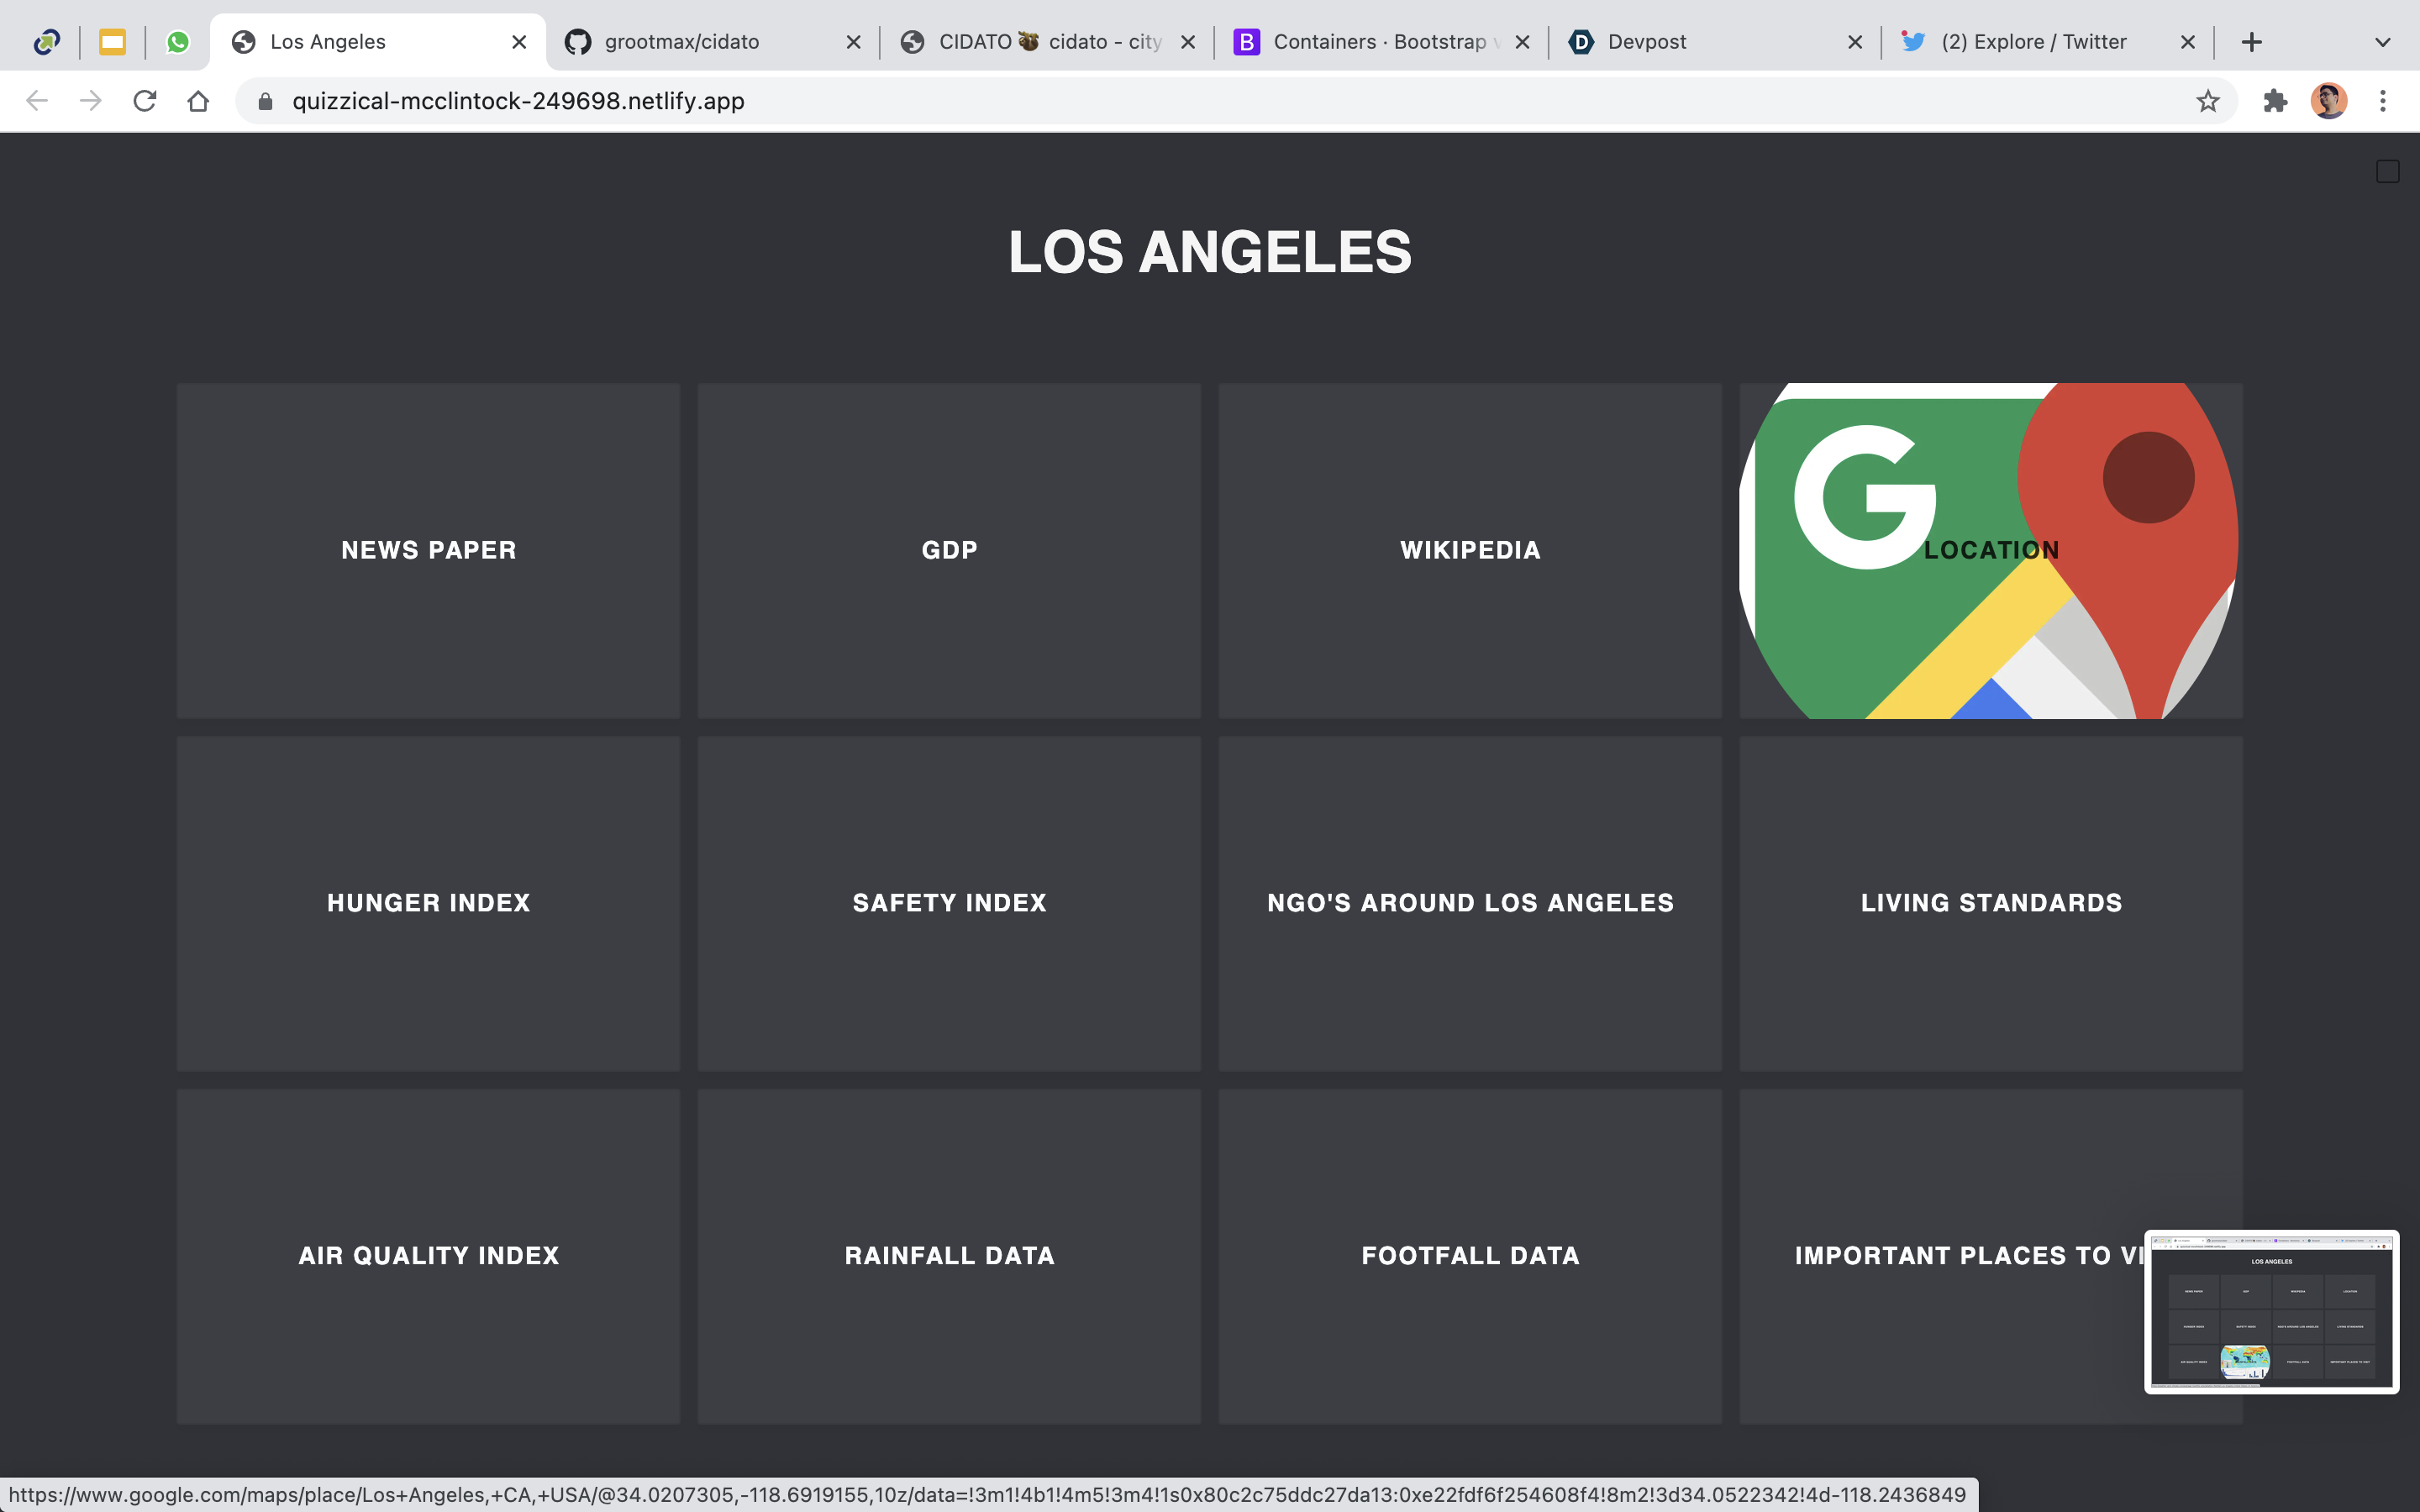Open the Chrome three-dot menu

point(2383,101)
